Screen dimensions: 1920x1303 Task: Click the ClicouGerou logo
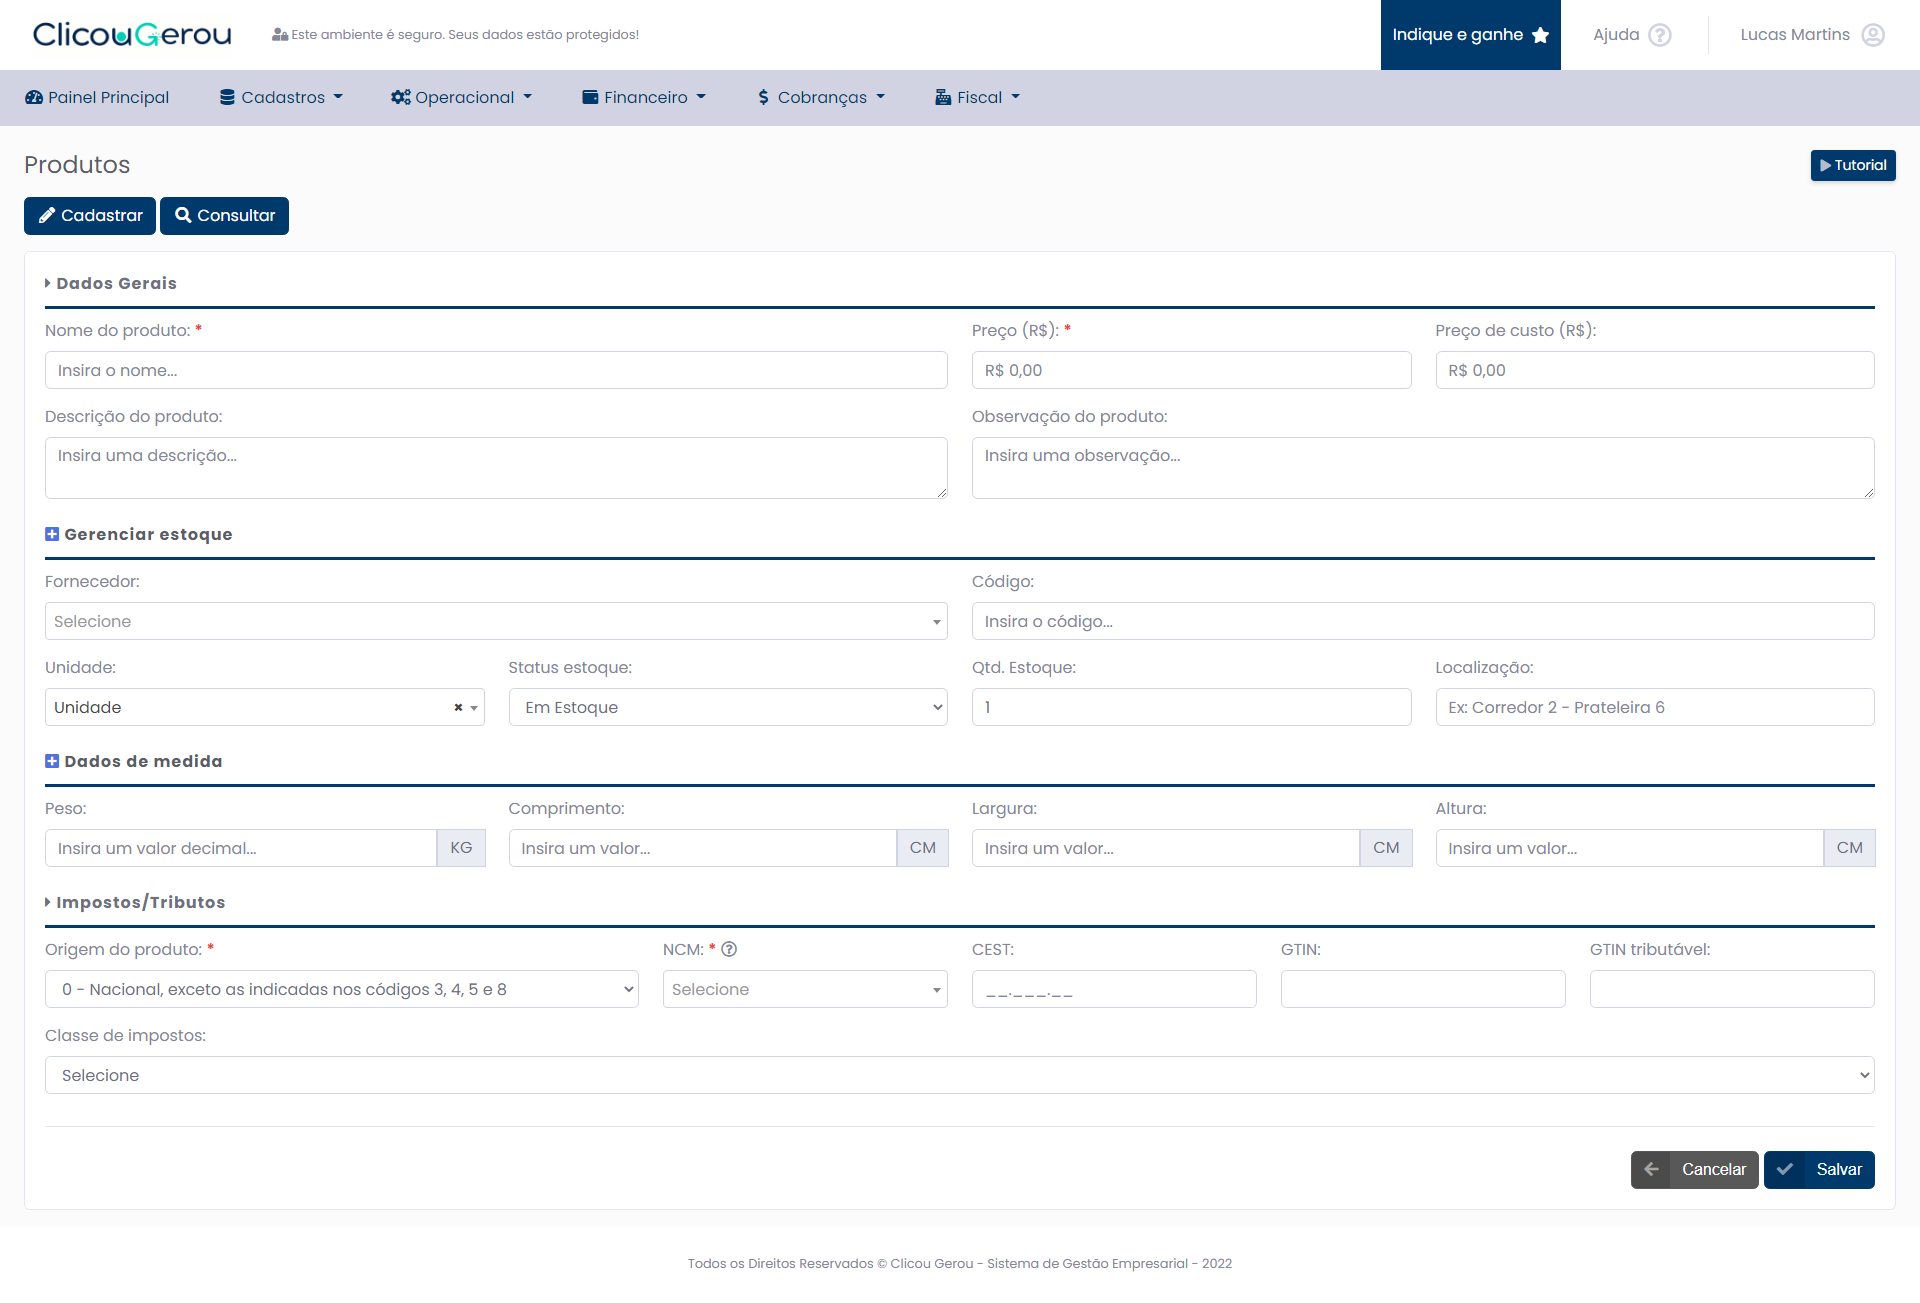[132, 35]
